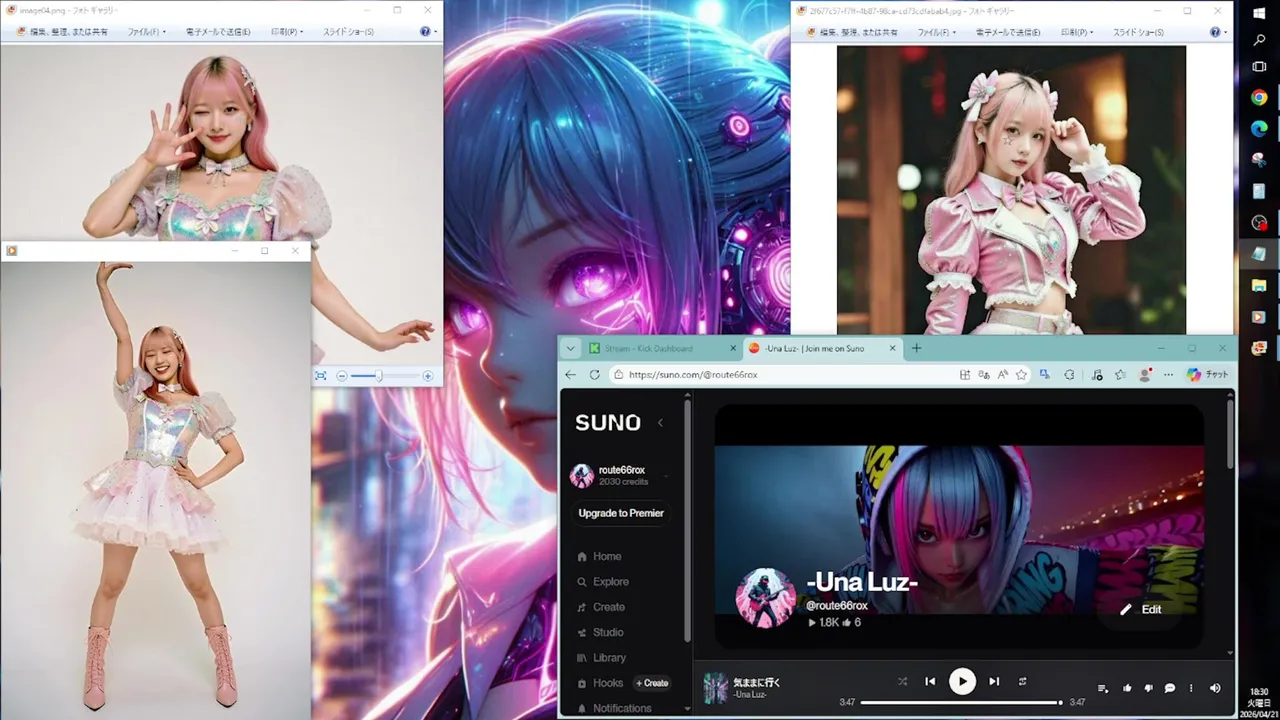Image resolution: width=1280 pixels, height=720 pixels.
Task: Mute the Suno player volume
Action: pos(1215,688)
